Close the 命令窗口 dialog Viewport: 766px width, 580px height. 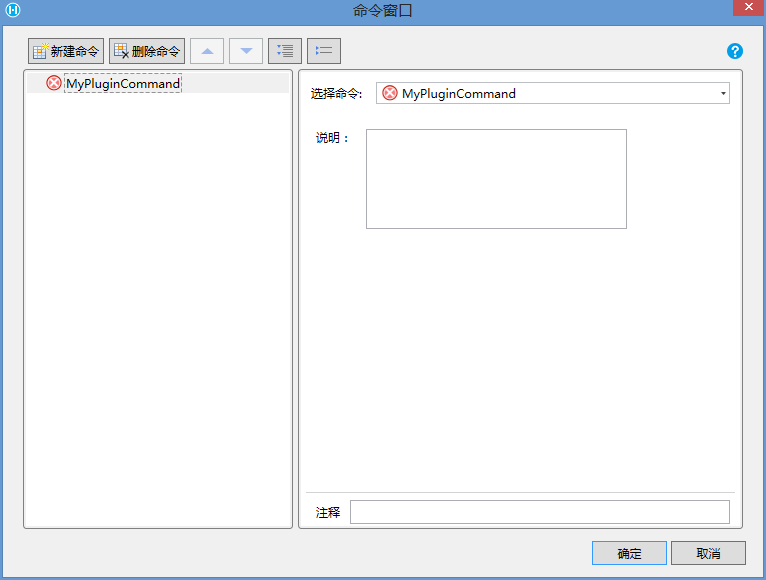coord(748,7)
